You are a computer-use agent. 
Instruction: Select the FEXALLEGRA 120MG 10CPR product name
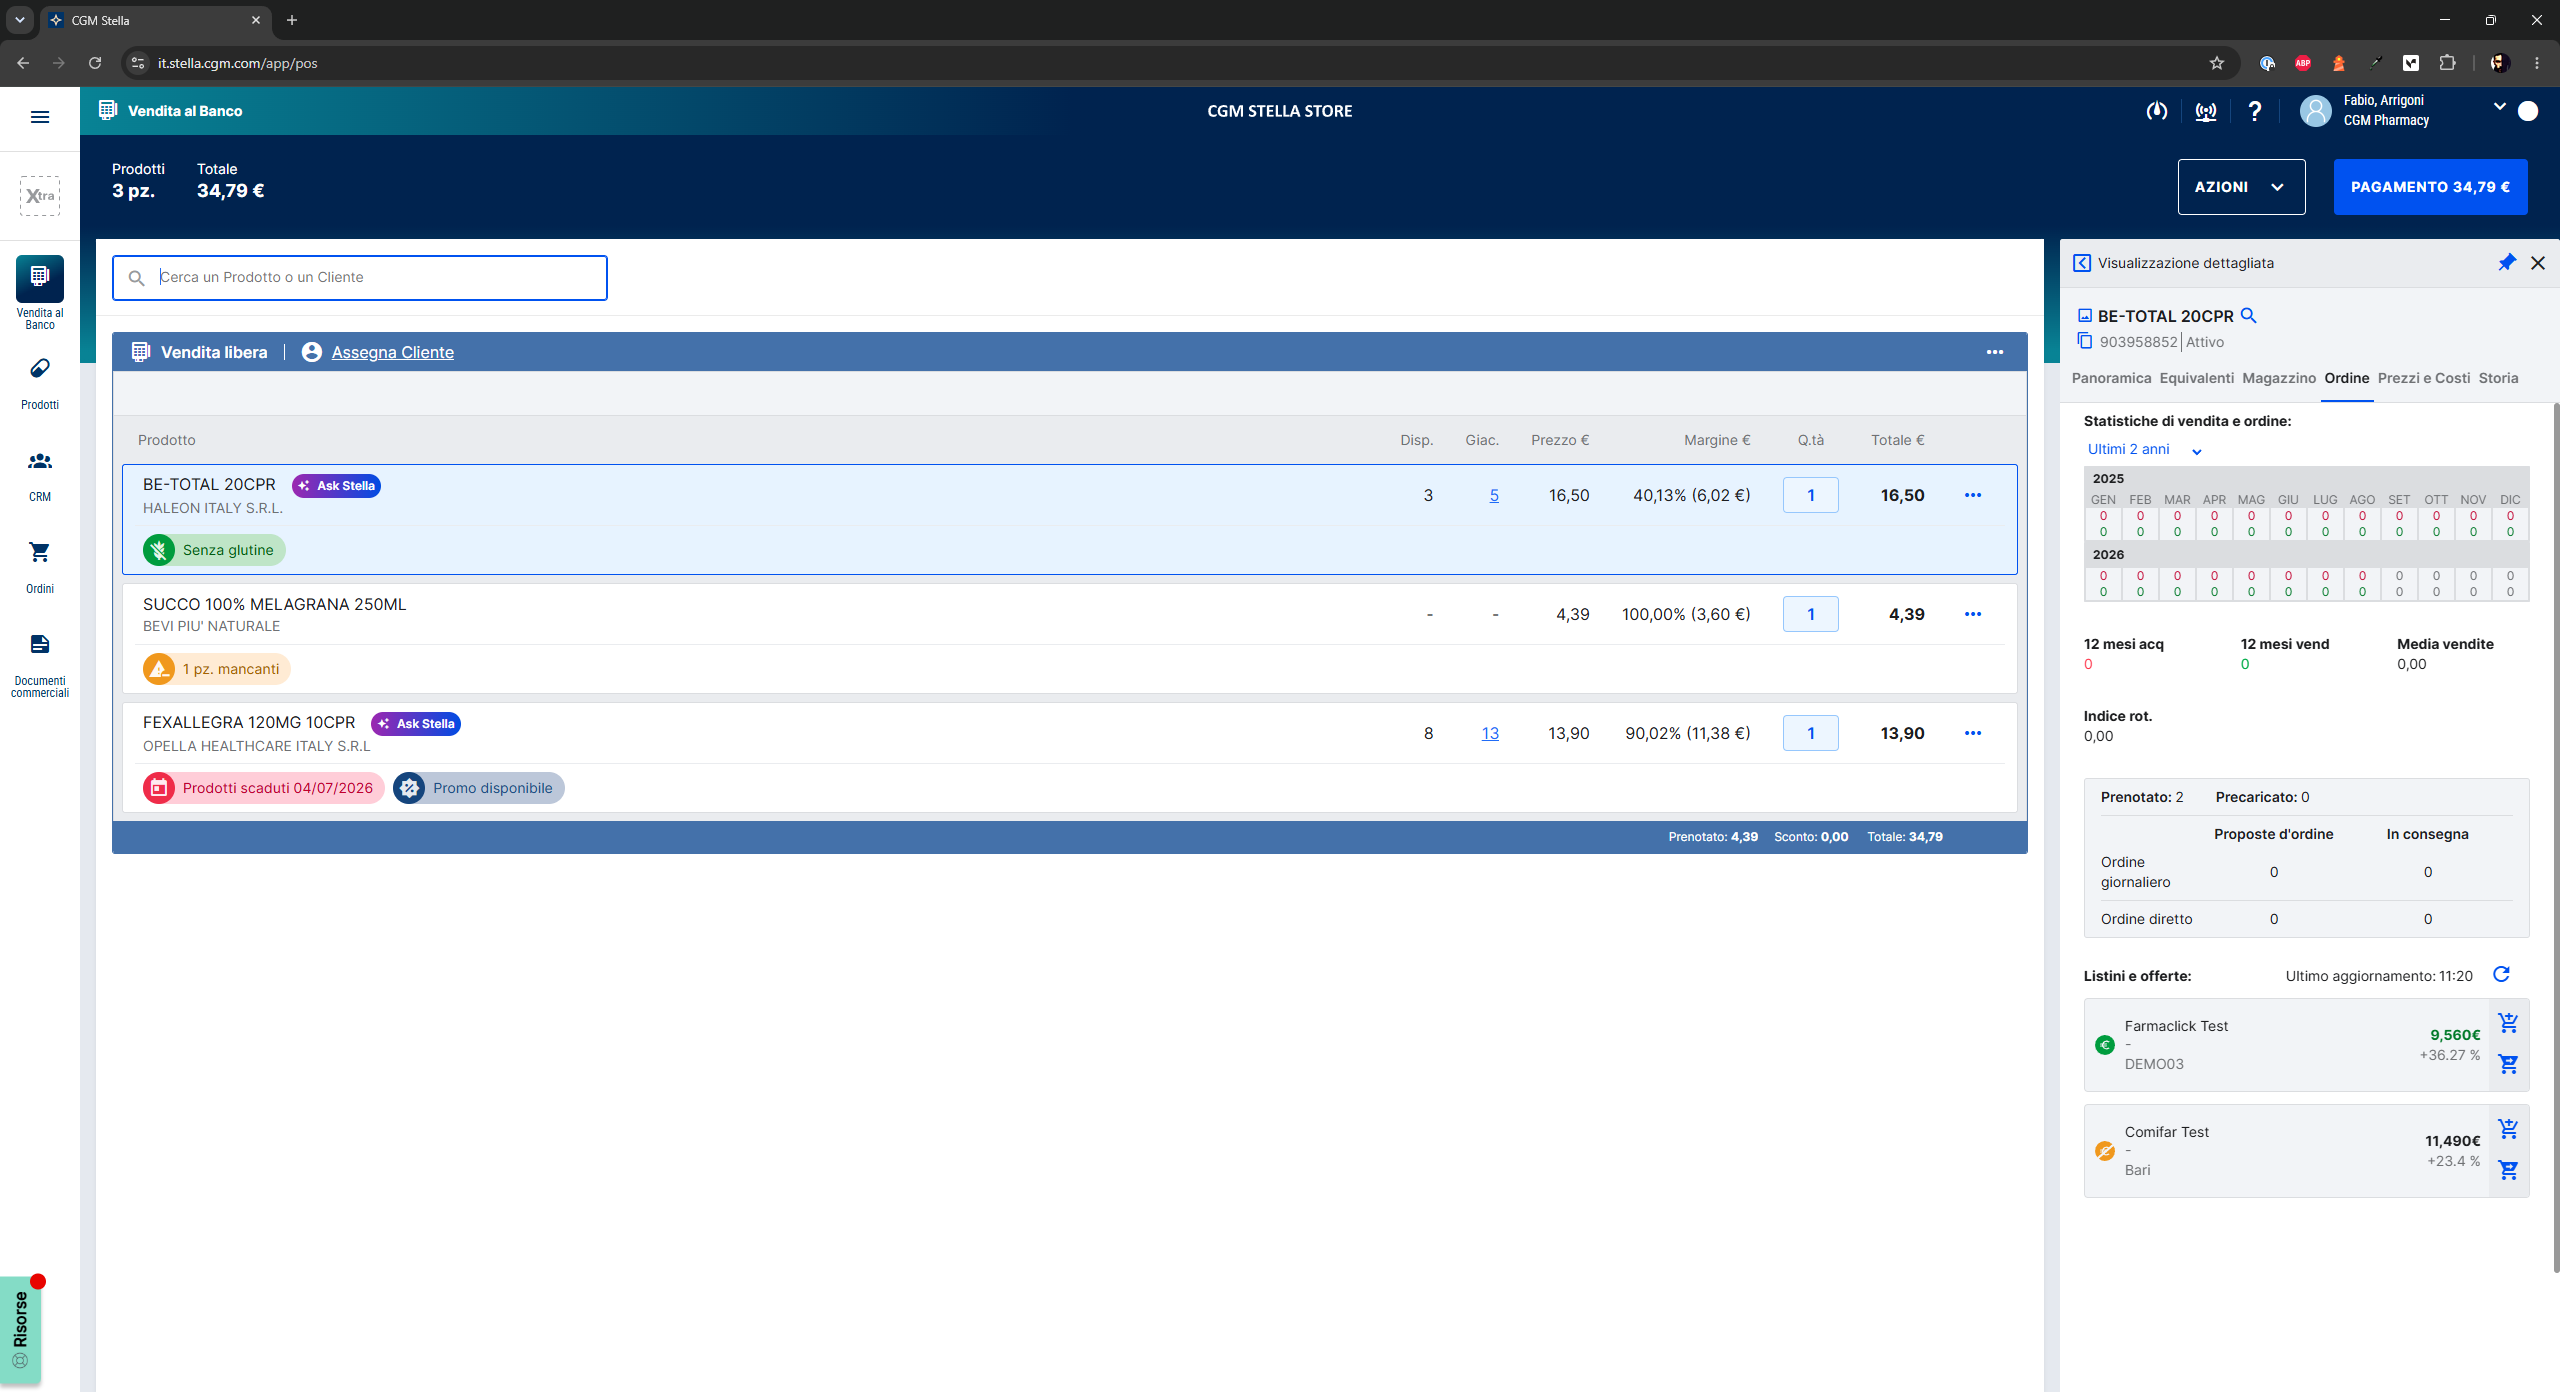tap(249, 722)
